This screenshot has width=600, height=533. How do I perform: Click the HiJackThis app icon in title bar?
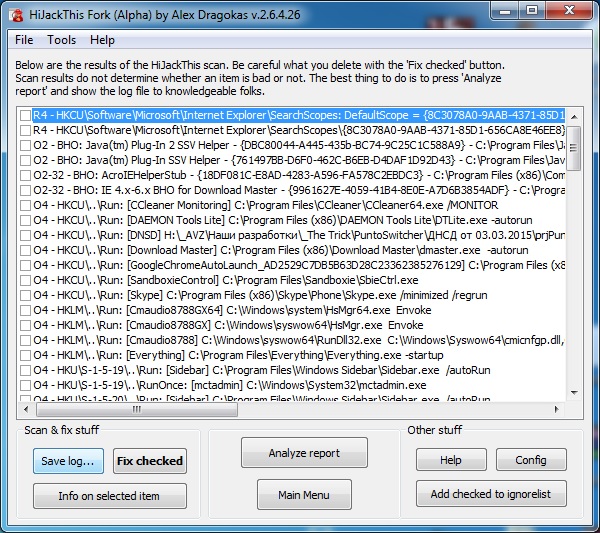tap(16, 15)
